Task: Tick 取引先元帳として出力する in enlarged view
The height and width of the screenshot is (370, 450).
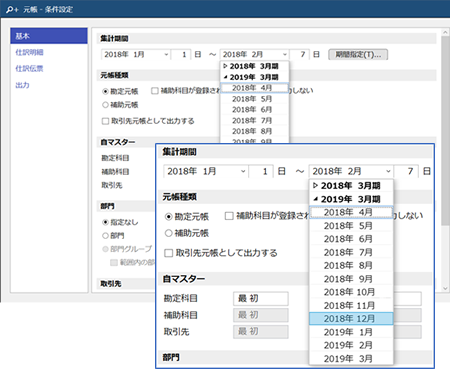Action: (169, 253)
